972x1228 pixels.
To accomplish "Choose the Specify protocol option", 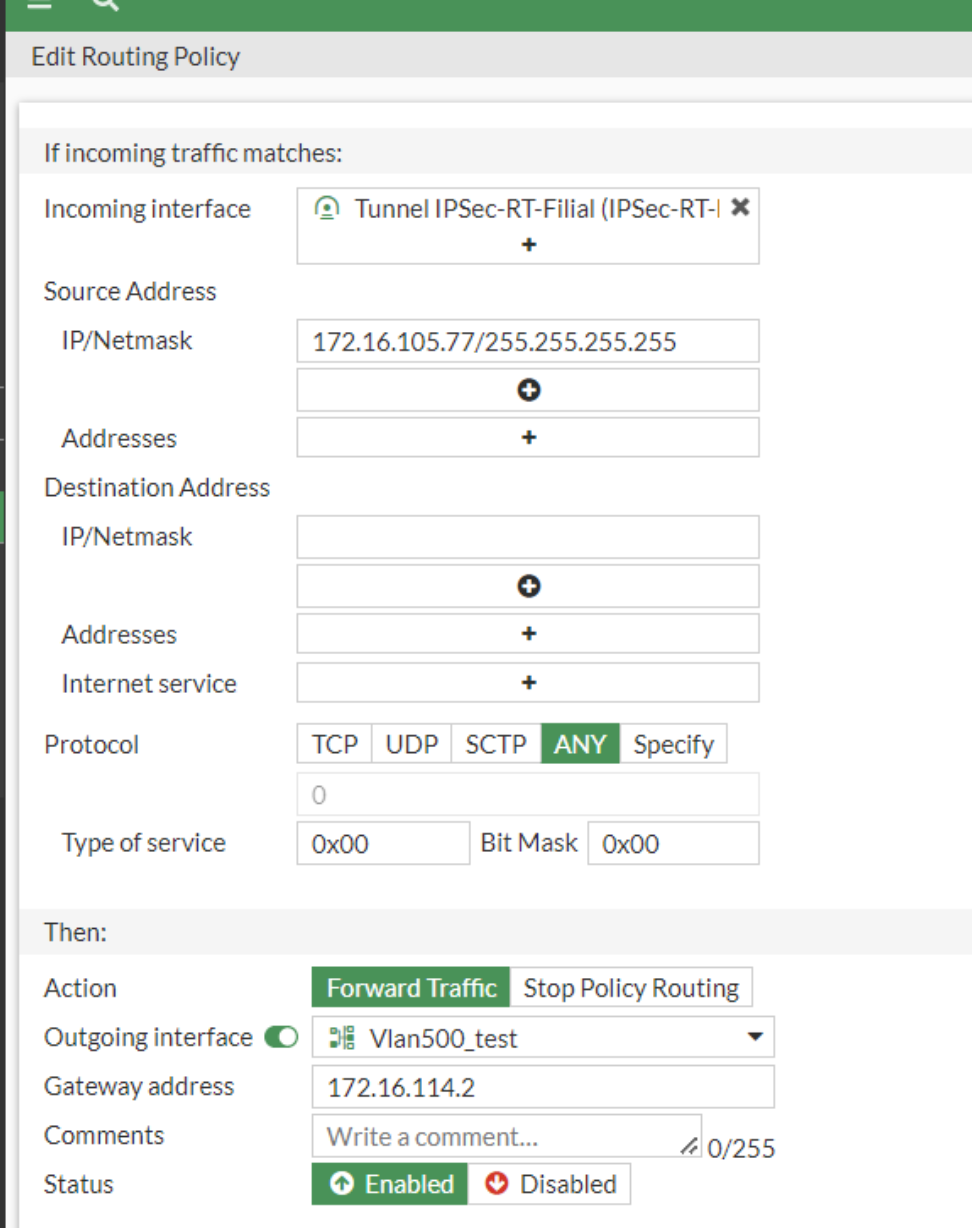I will tap(673, 745).
